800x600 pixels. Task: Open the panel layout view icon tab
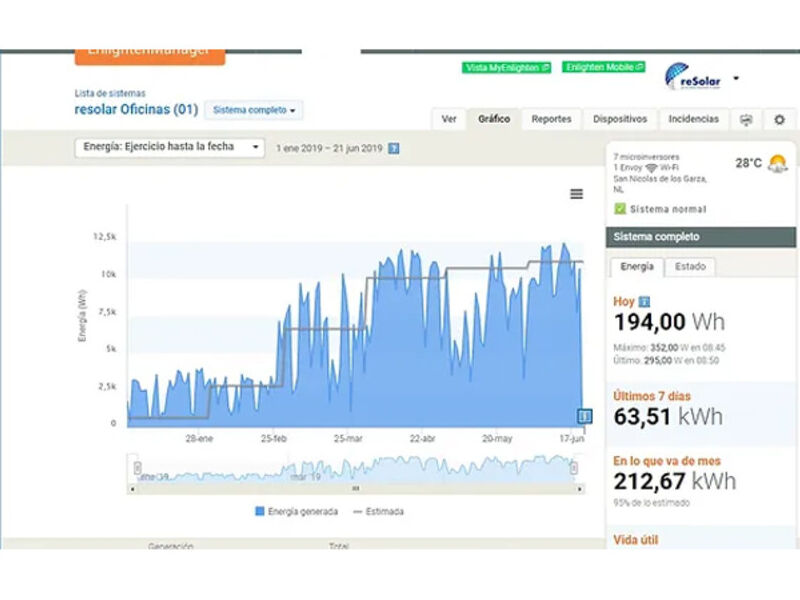pos(746,120)
